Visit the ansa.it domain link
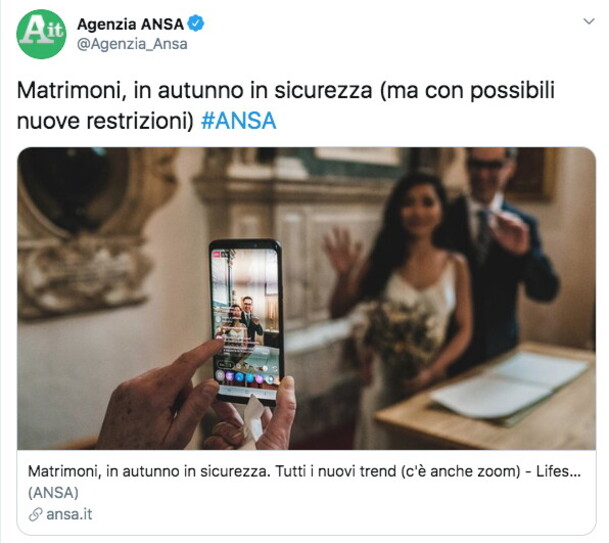Image resolution: width=609 pixels, height=543 pixels. click(x=69, y=514)
